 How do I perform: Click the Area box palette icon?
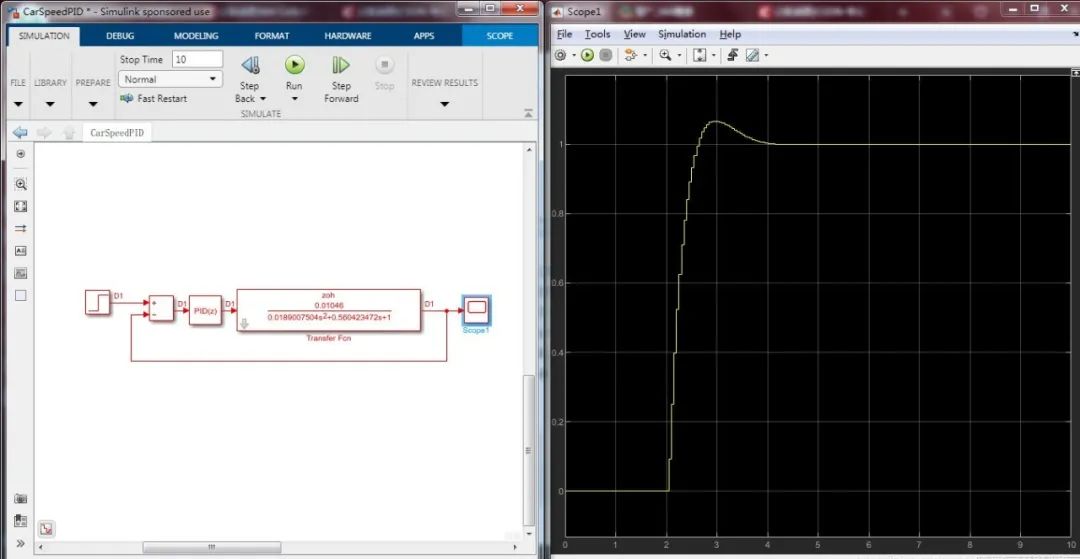tap(21, 295)
